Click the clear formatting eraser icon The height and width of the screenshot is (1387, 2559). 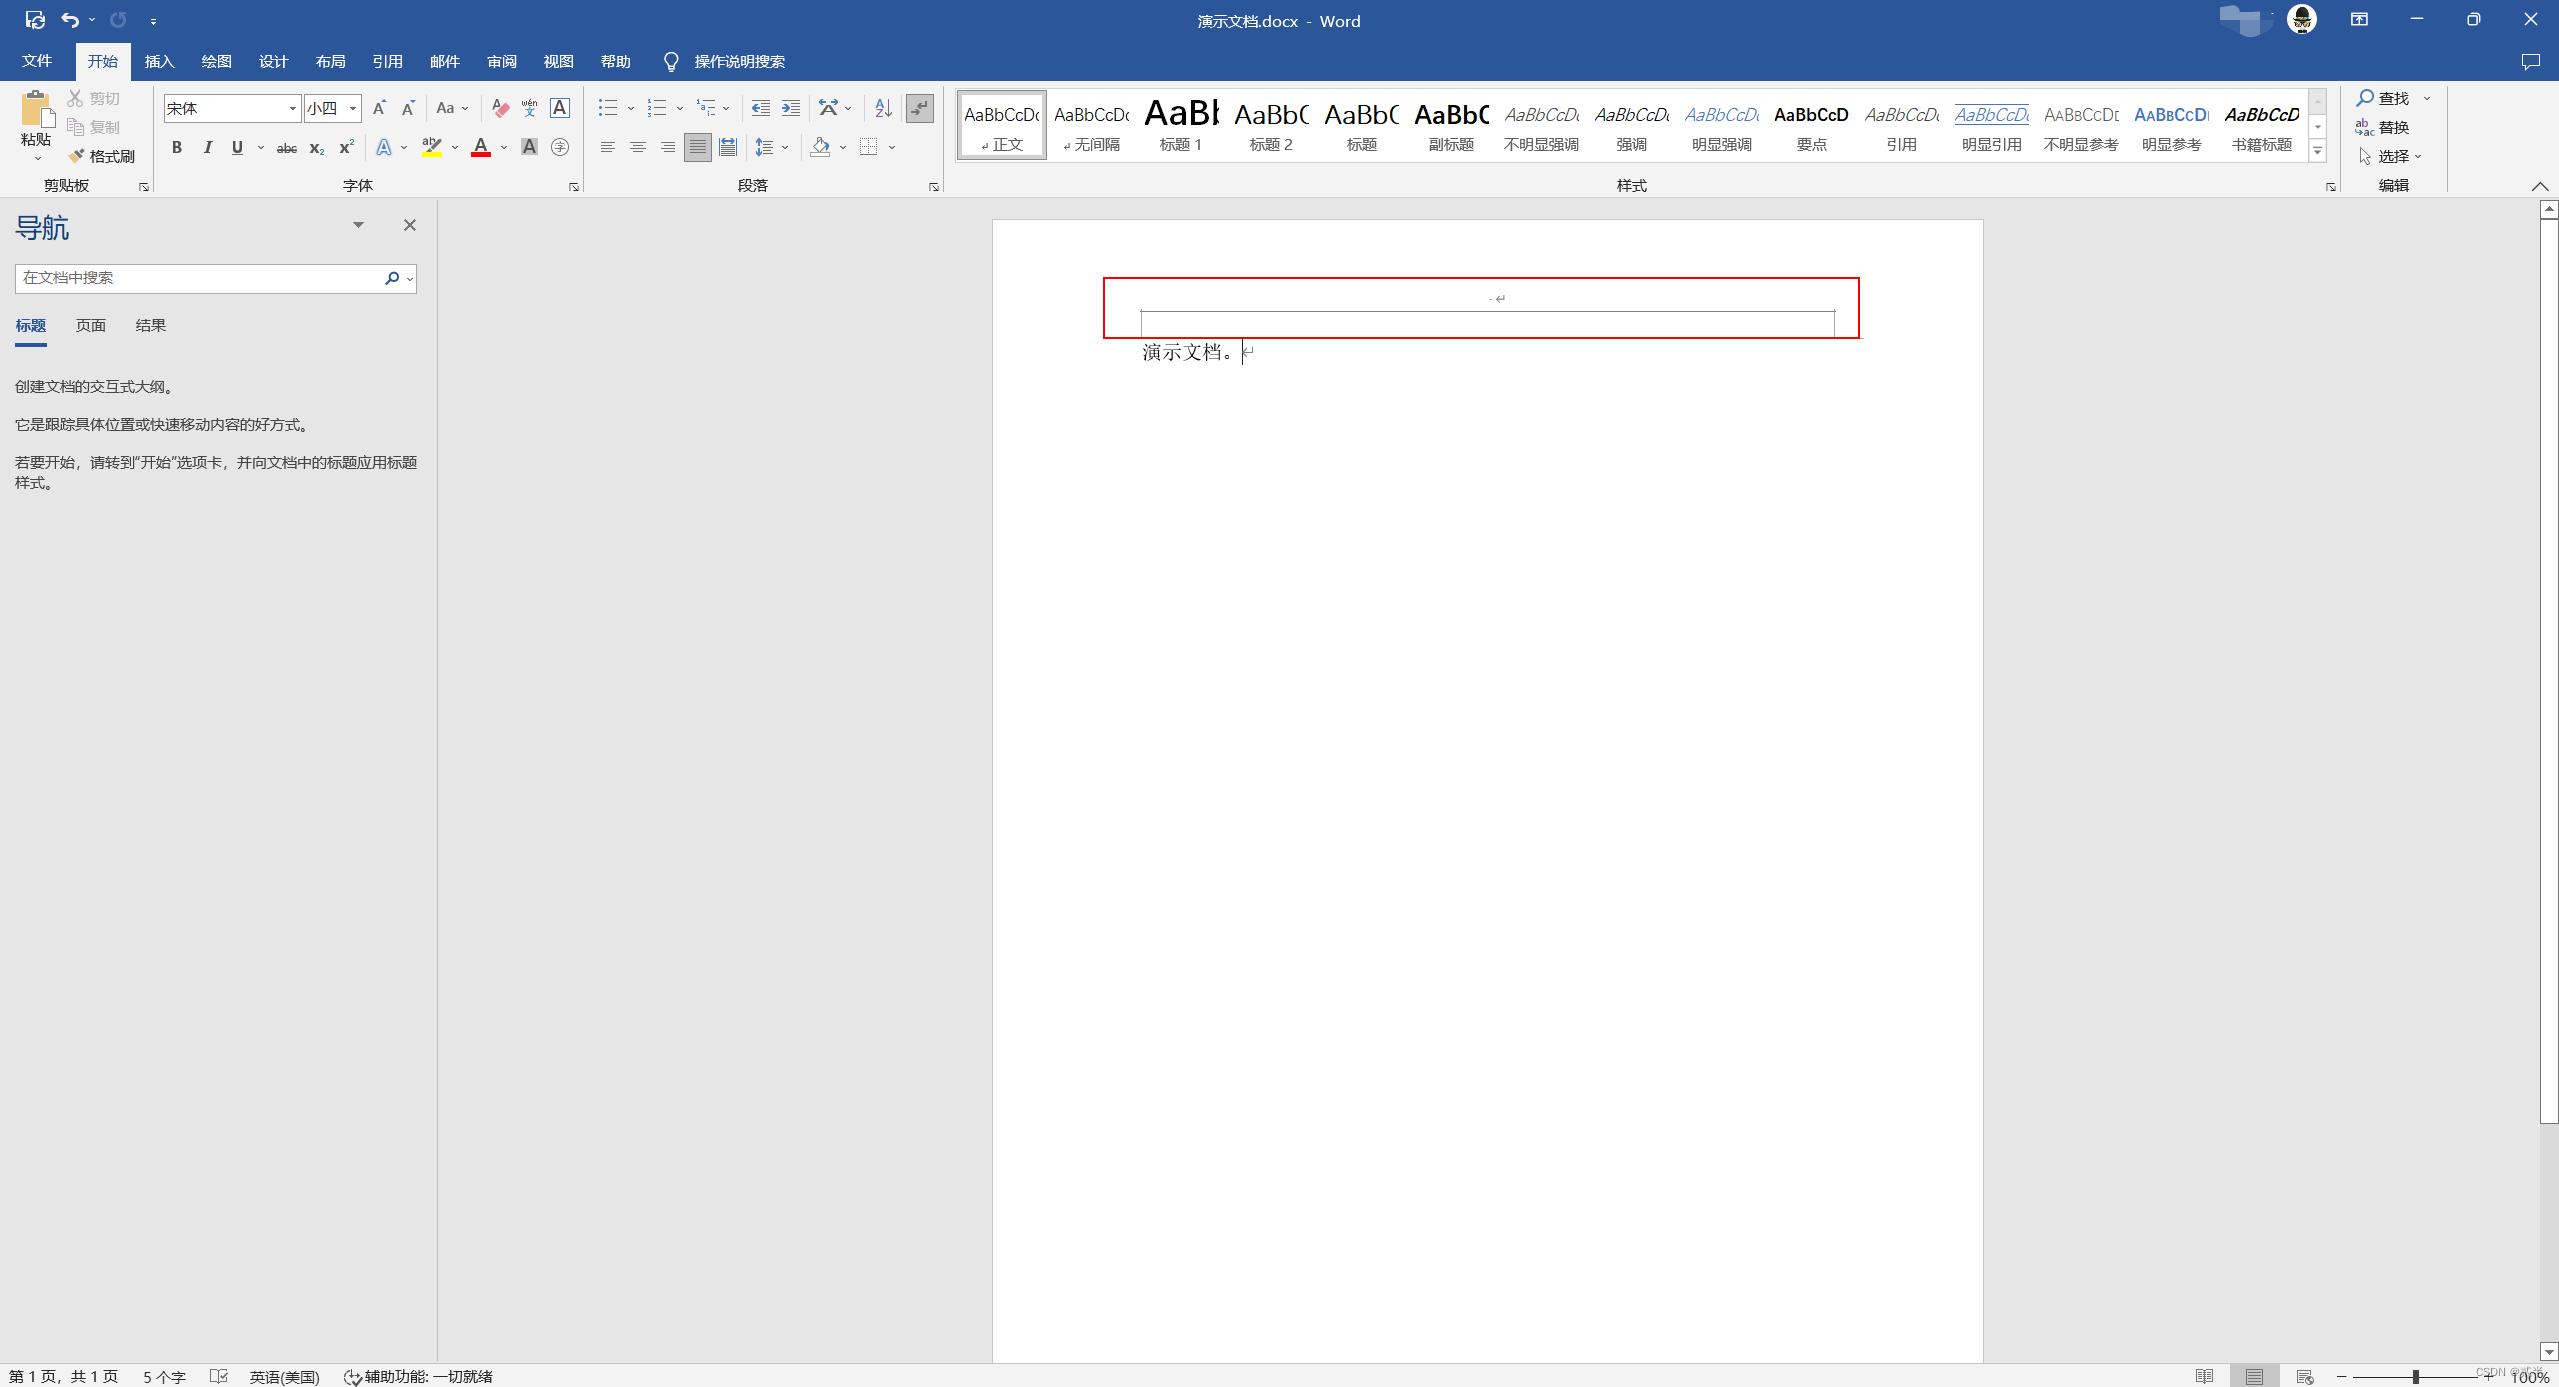coord(500,108)
